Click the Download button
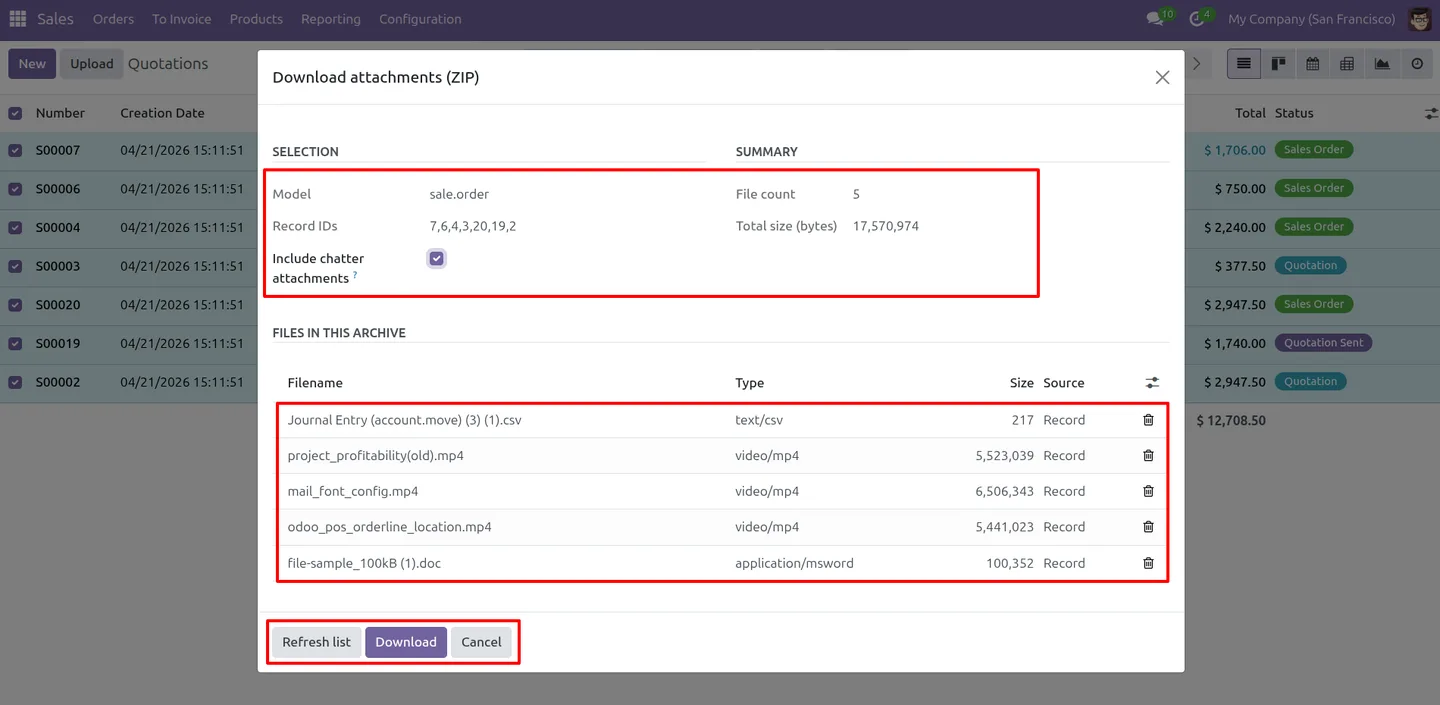The height and width of the screenshot is (705, 1440). (x=406, y=642)
